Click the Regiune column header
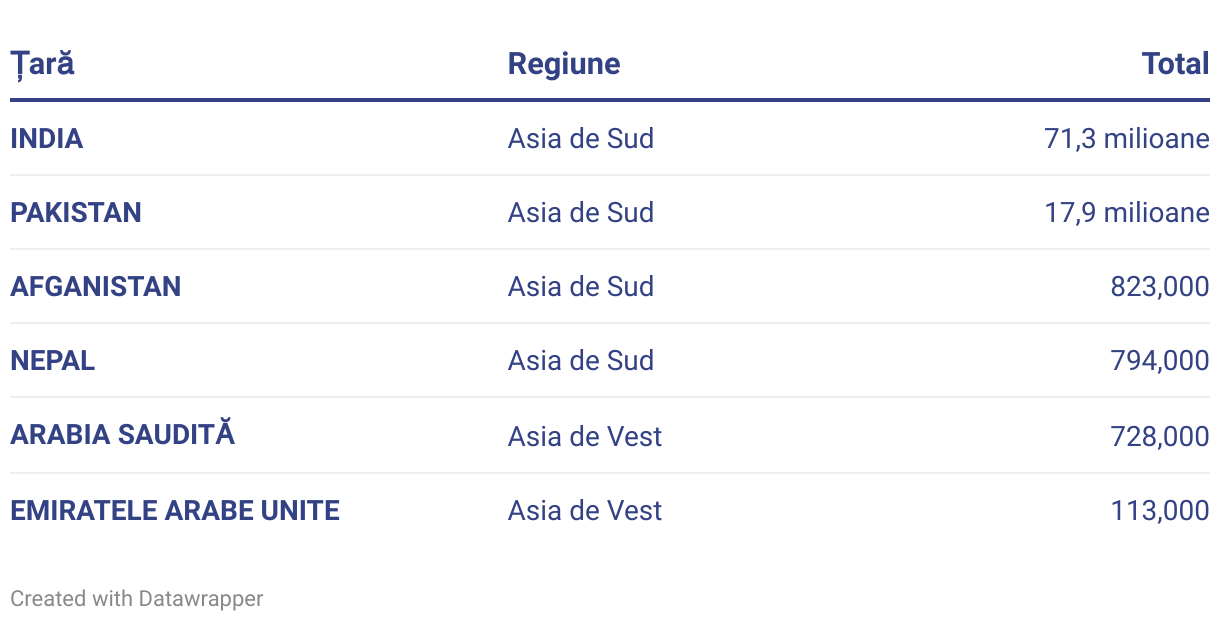The image size is (1220, 622). 563,64
